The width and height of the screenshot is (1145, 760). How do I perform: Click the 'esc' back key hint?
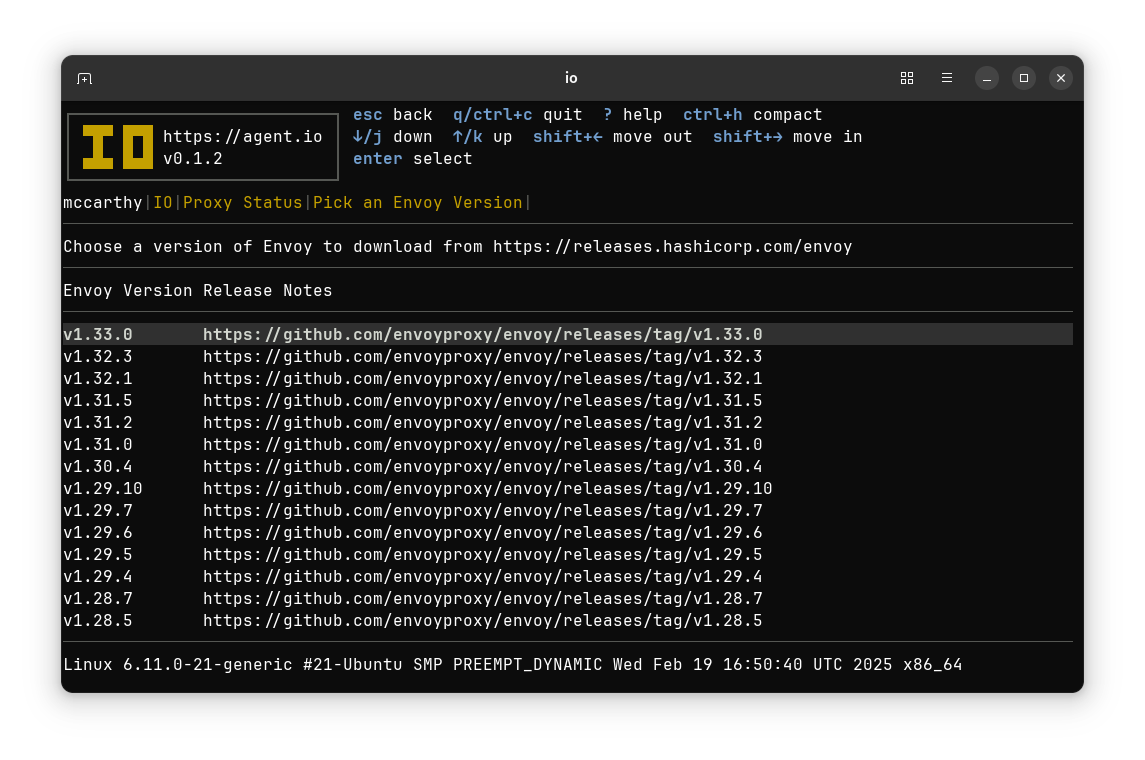click(x=393, y=115)
